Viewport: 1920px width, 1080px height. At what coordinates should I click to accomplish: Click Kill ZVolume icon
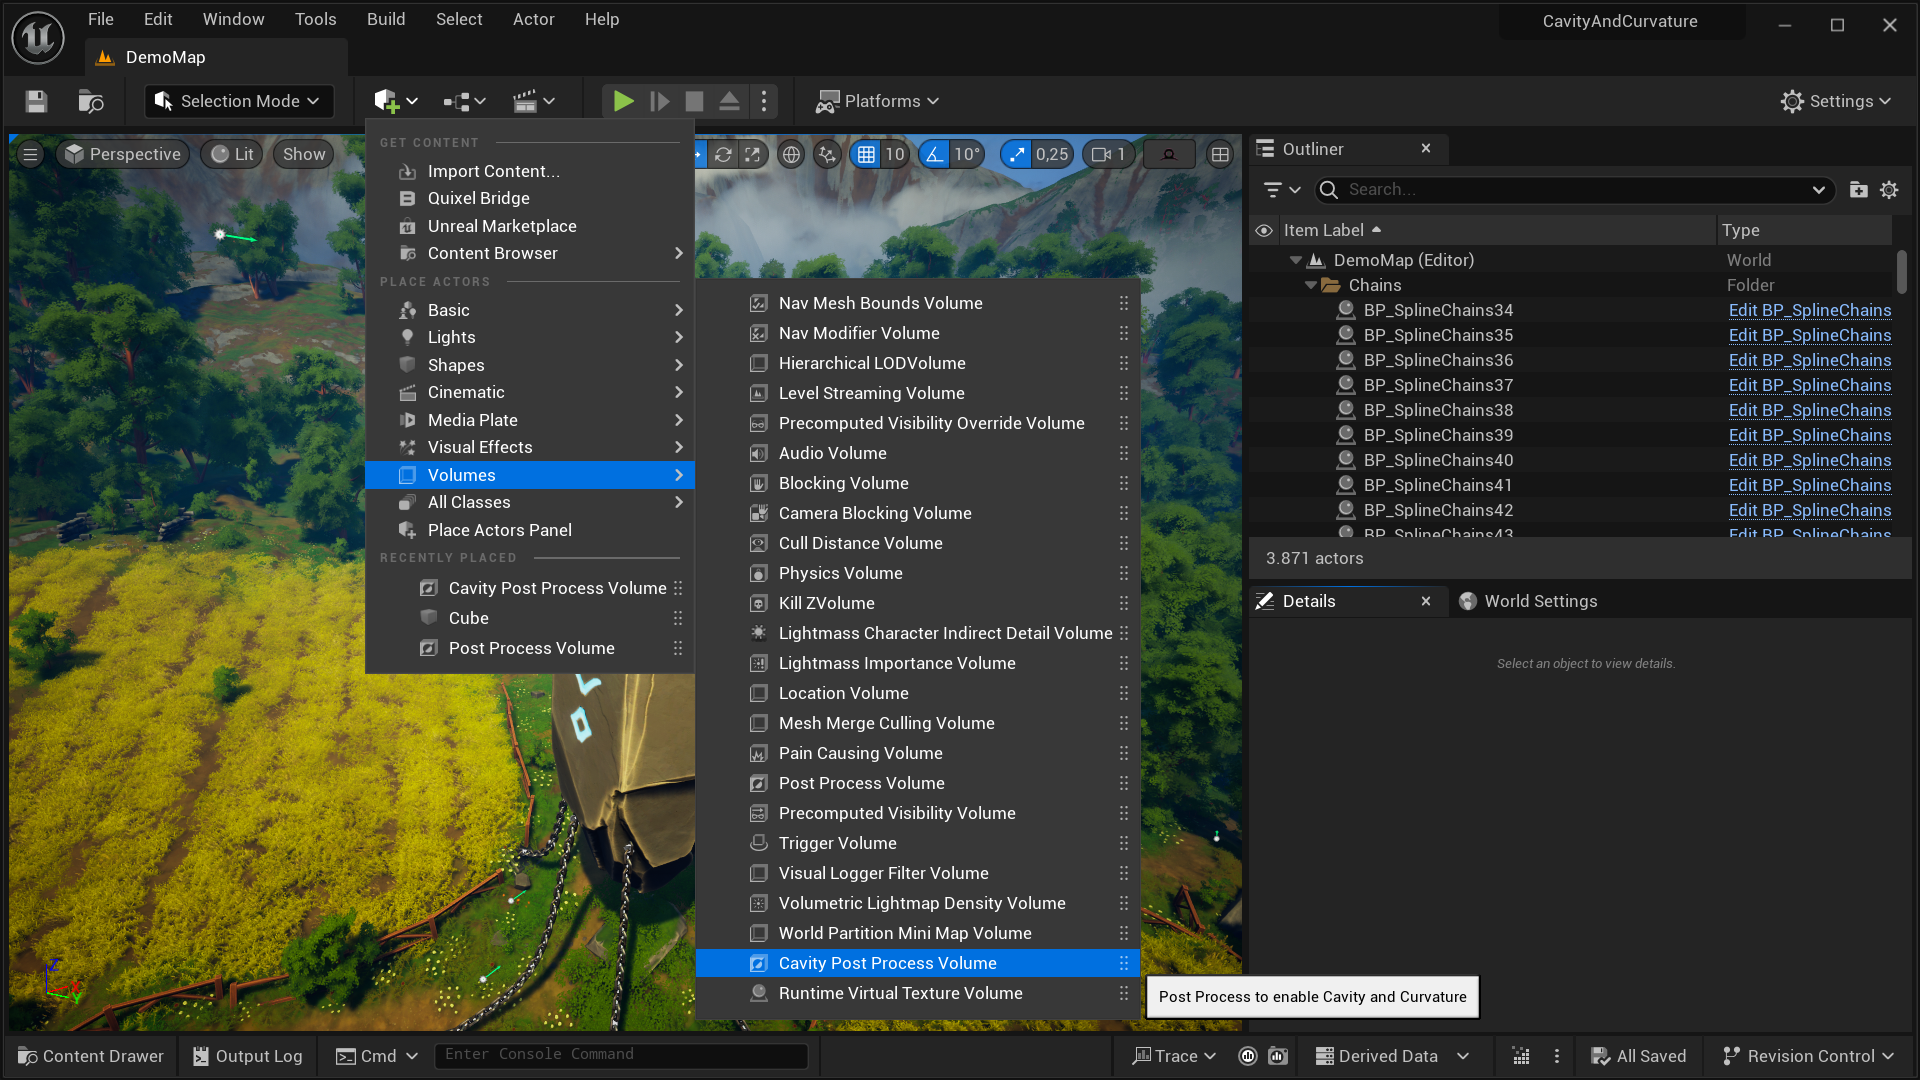pyautogui.click(x=759, y=603)
